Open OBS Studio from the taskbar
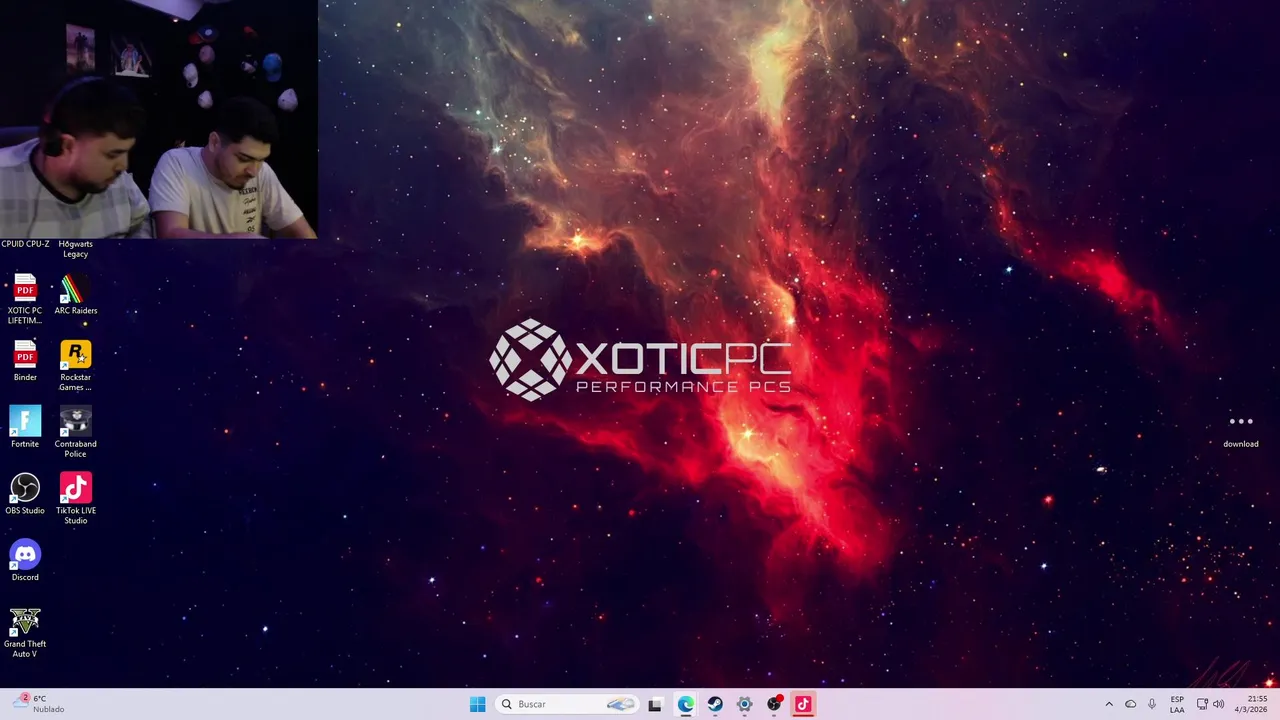1280x720 pixels. tap(773, 704)
